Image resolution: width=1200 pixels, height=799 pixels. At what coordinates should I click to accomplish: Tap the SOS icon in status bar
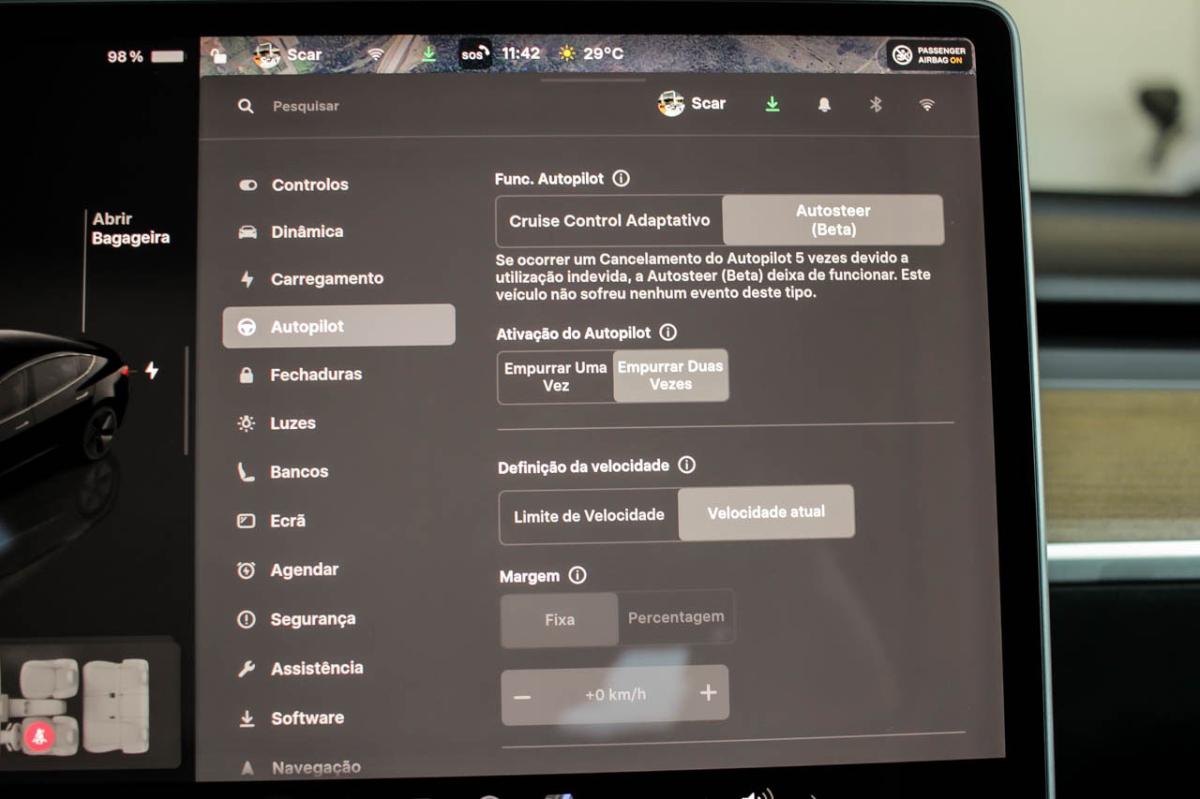[474, 54]
